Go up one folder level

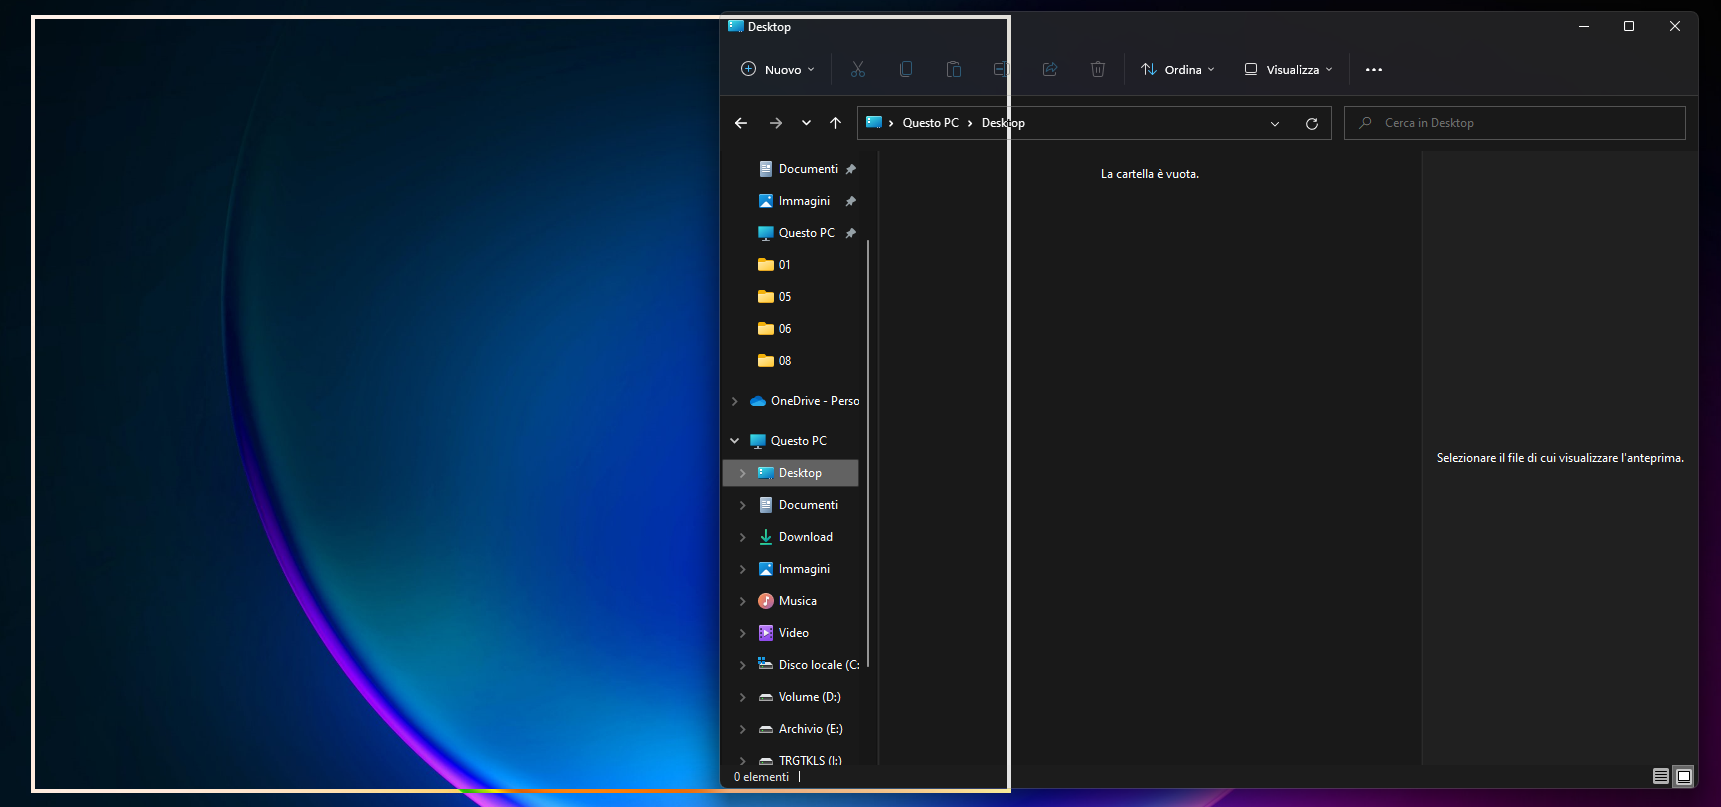[x=835, y=123]
